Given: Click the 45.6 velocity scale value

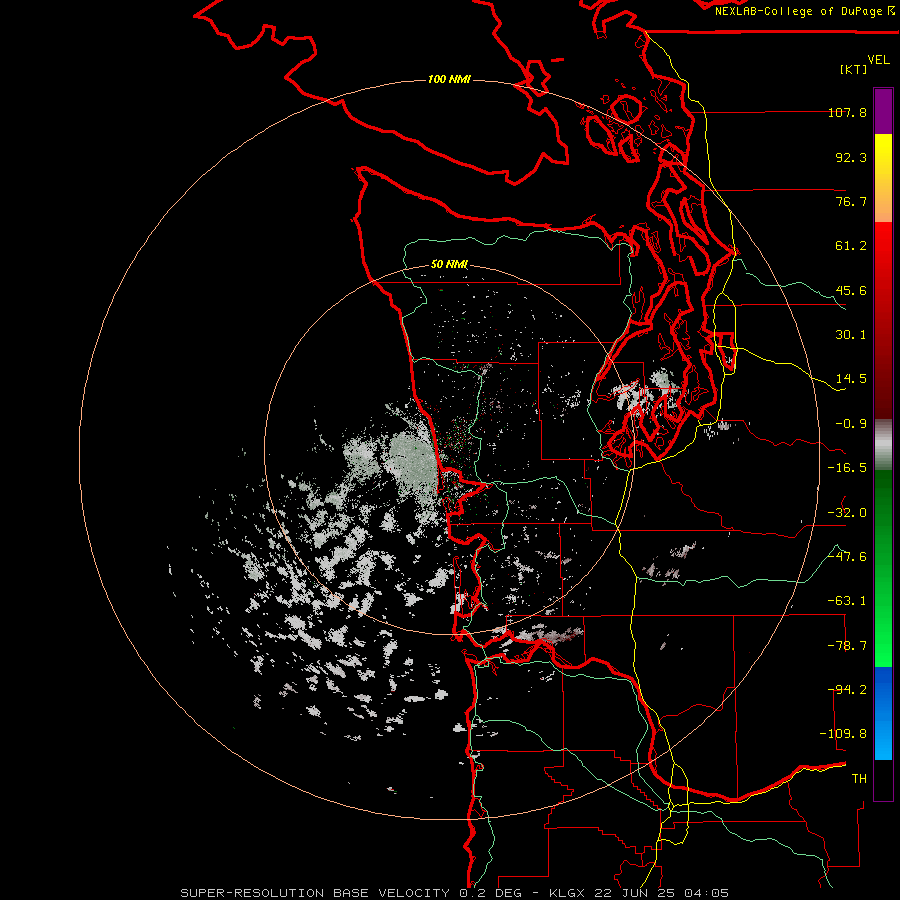Looking at the screenshot, I should pyautogui.click(x=851, y=290).
